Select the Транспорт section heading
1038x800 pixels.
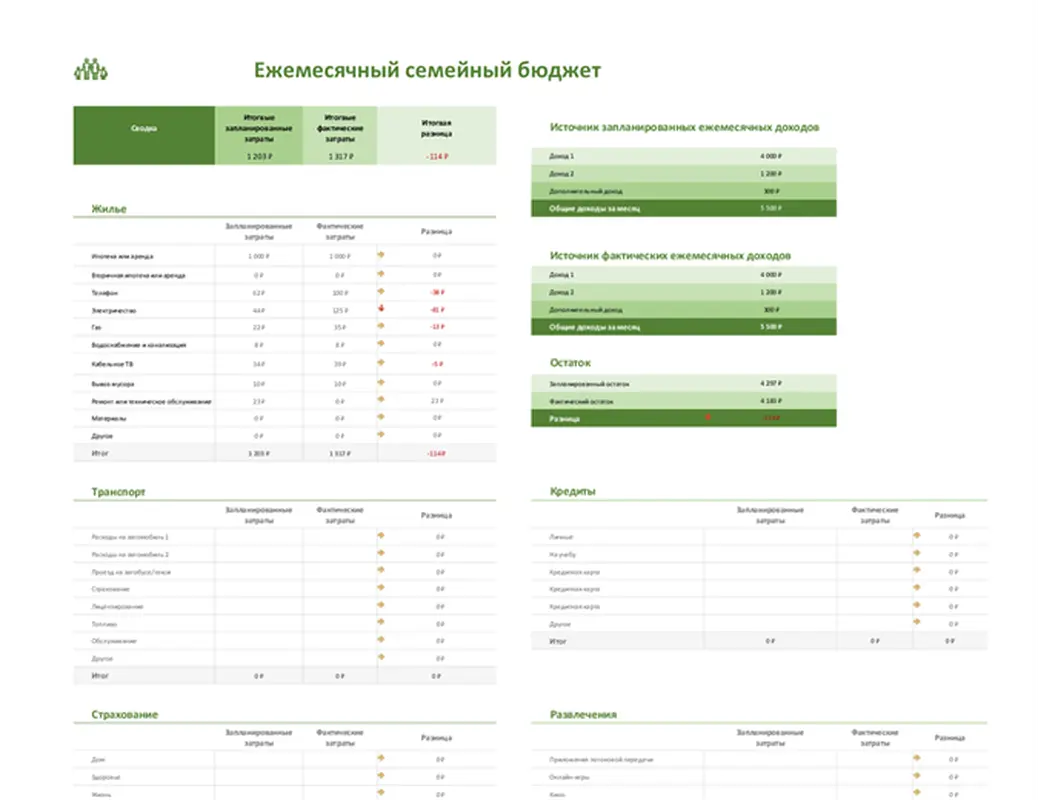[x=118, y=492]
